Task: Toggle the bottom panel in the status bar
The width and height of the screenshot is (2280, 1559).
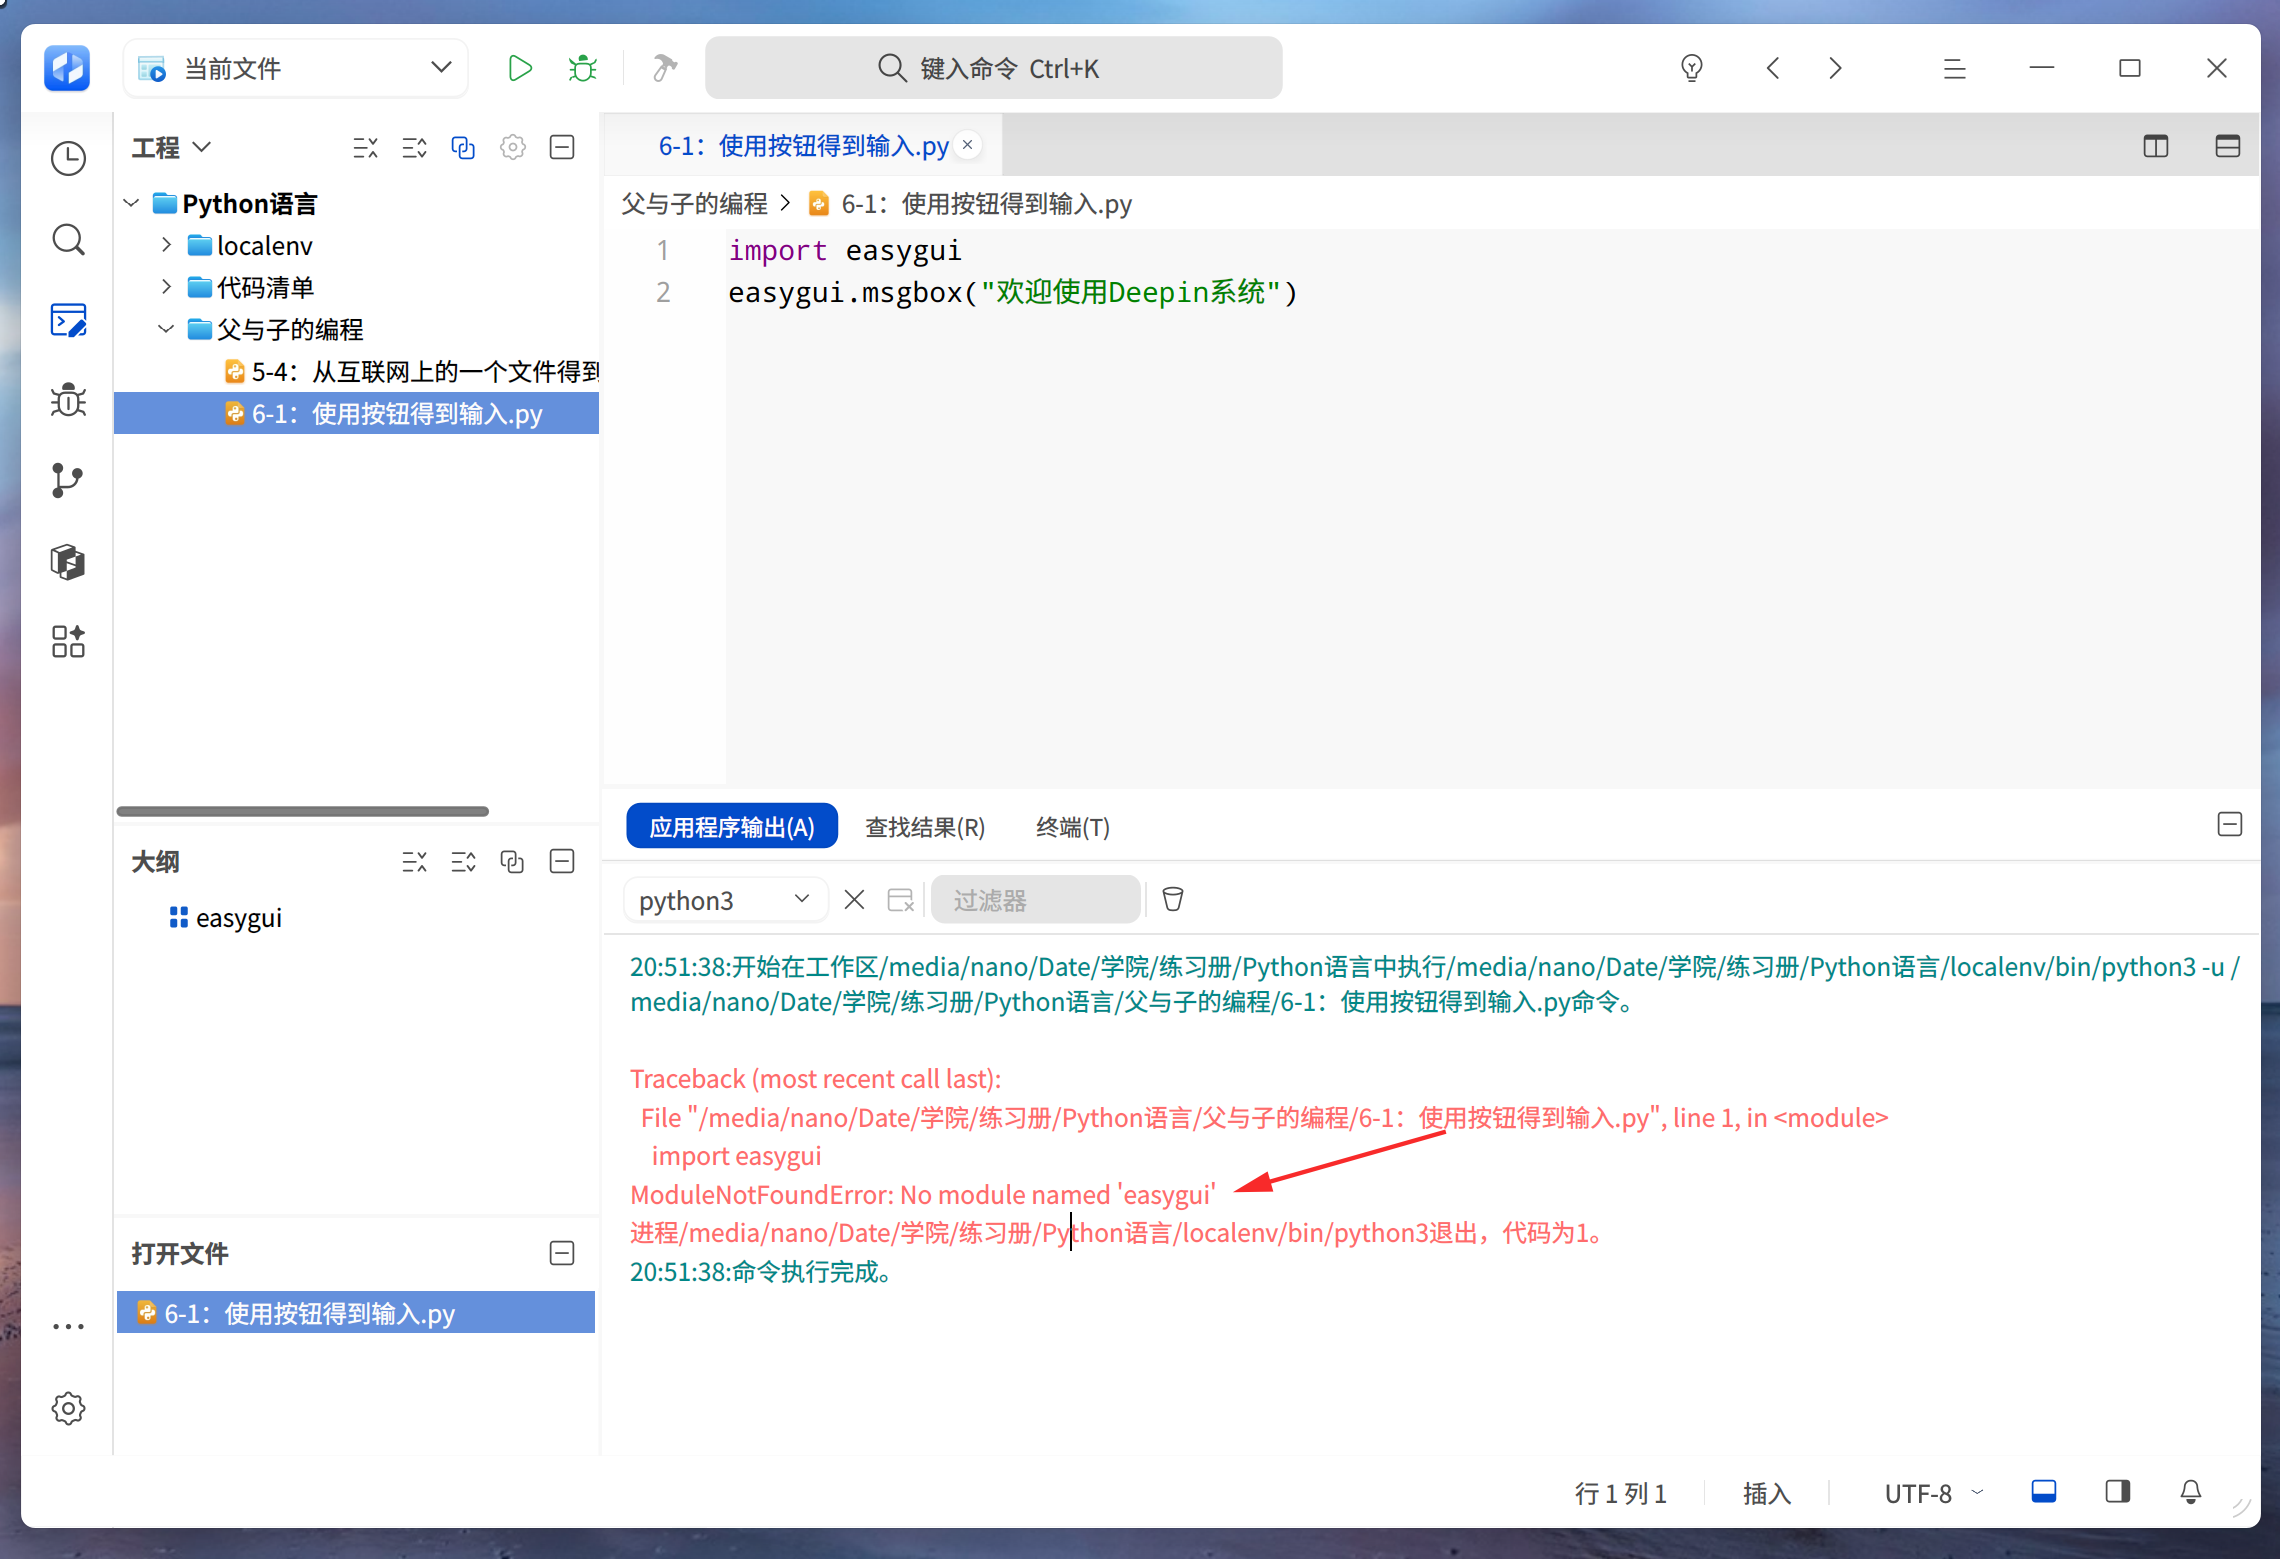Action: pos(2043,1492)
